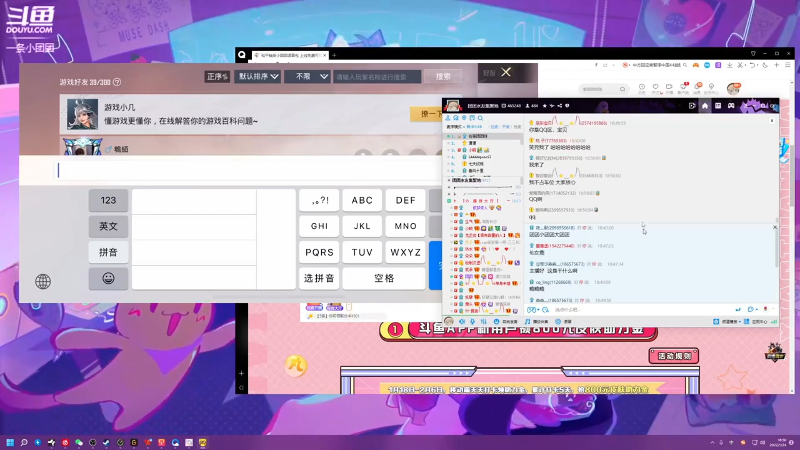Screen dimensions: 800x450
Task: Open 游戏小几 assistant avatar
Action: pyautogui.click(x=82, y=113)
